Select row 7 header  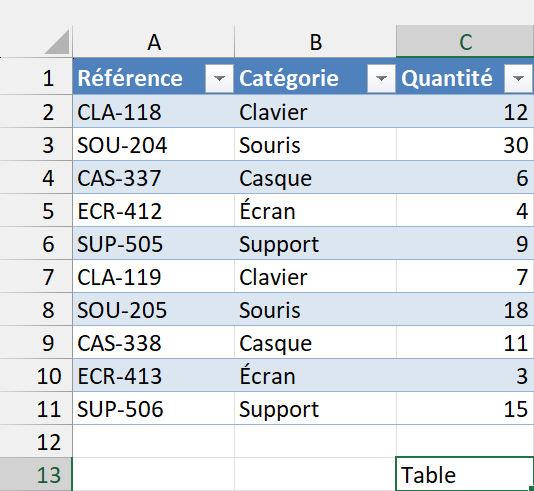(x=36, y=277)
